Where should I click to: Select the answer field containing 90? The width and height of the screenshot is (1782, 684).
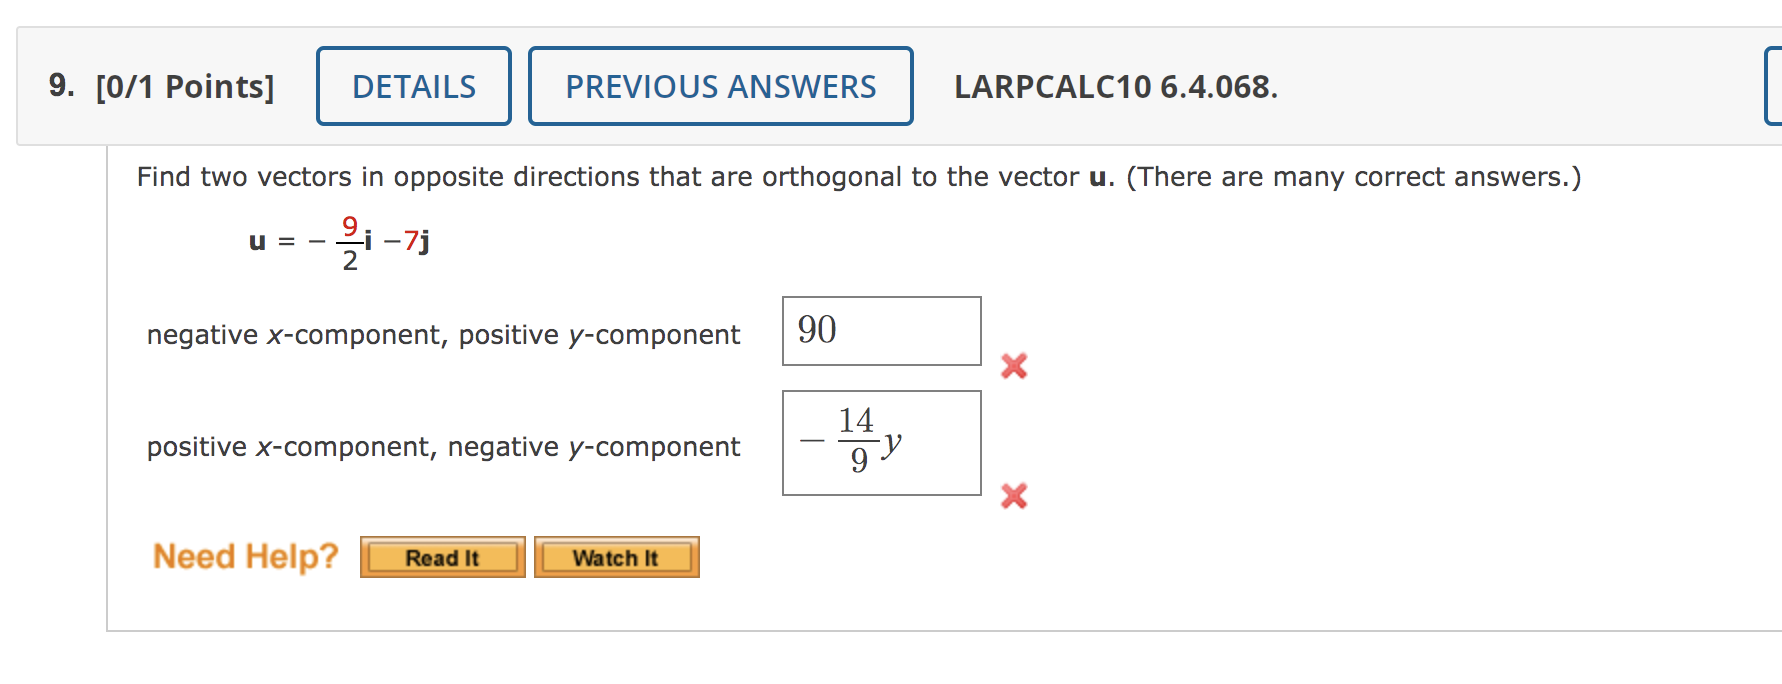881,331
